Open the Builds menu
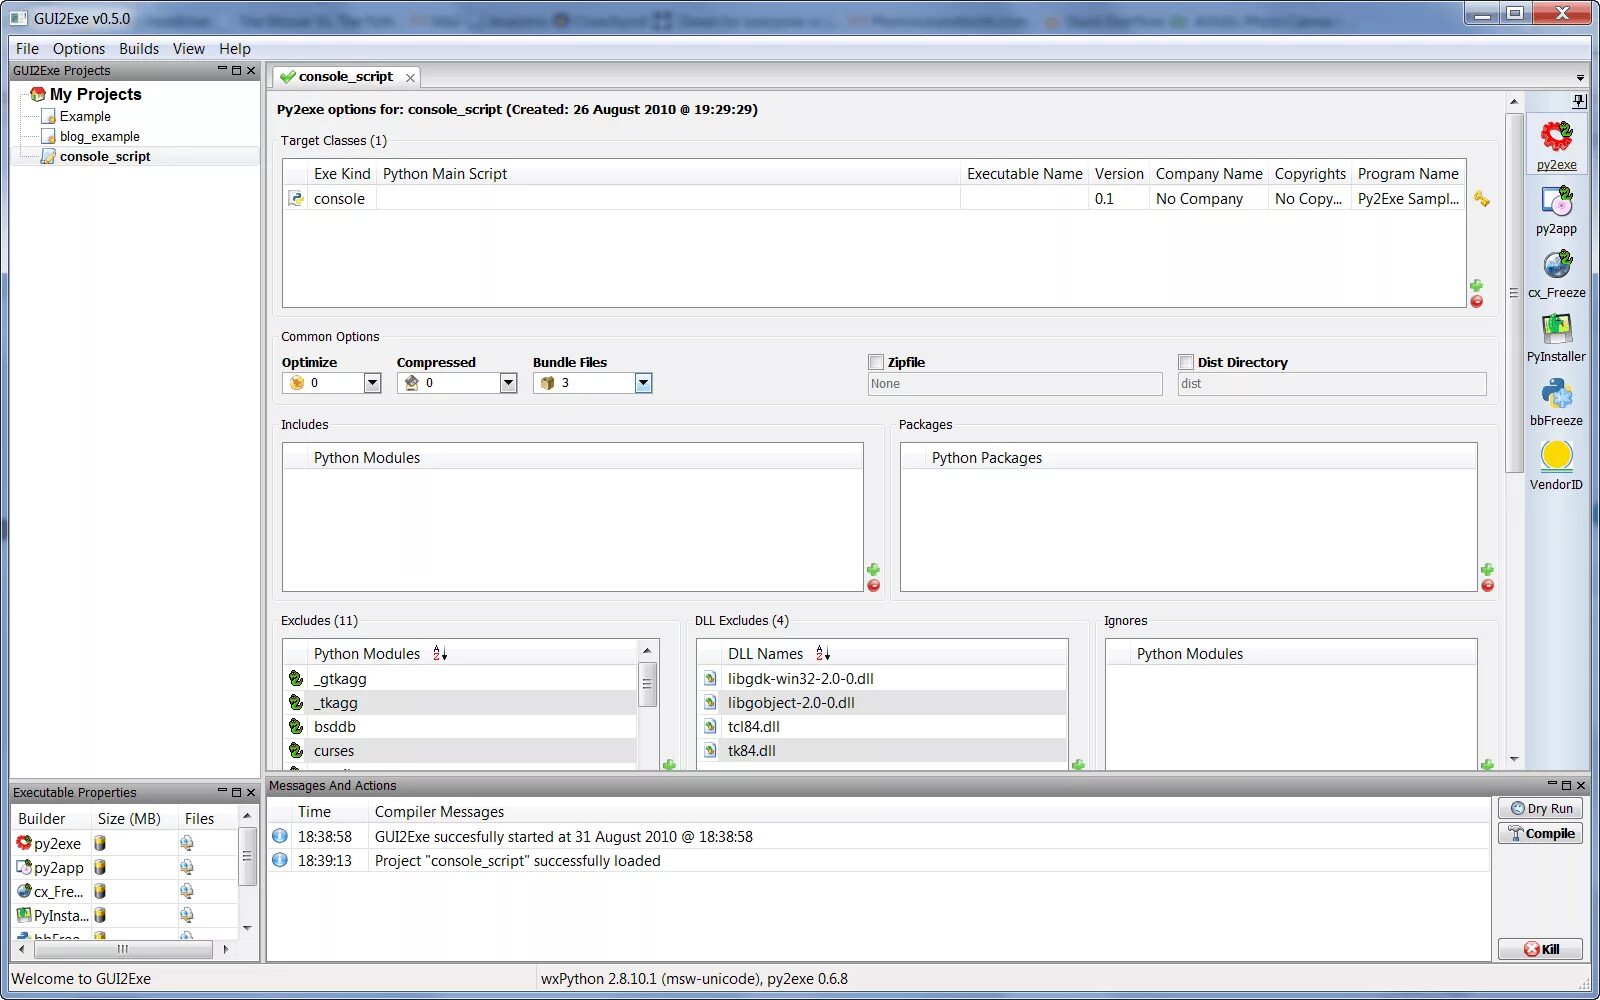1600x1000 pixels. (139, 48)
